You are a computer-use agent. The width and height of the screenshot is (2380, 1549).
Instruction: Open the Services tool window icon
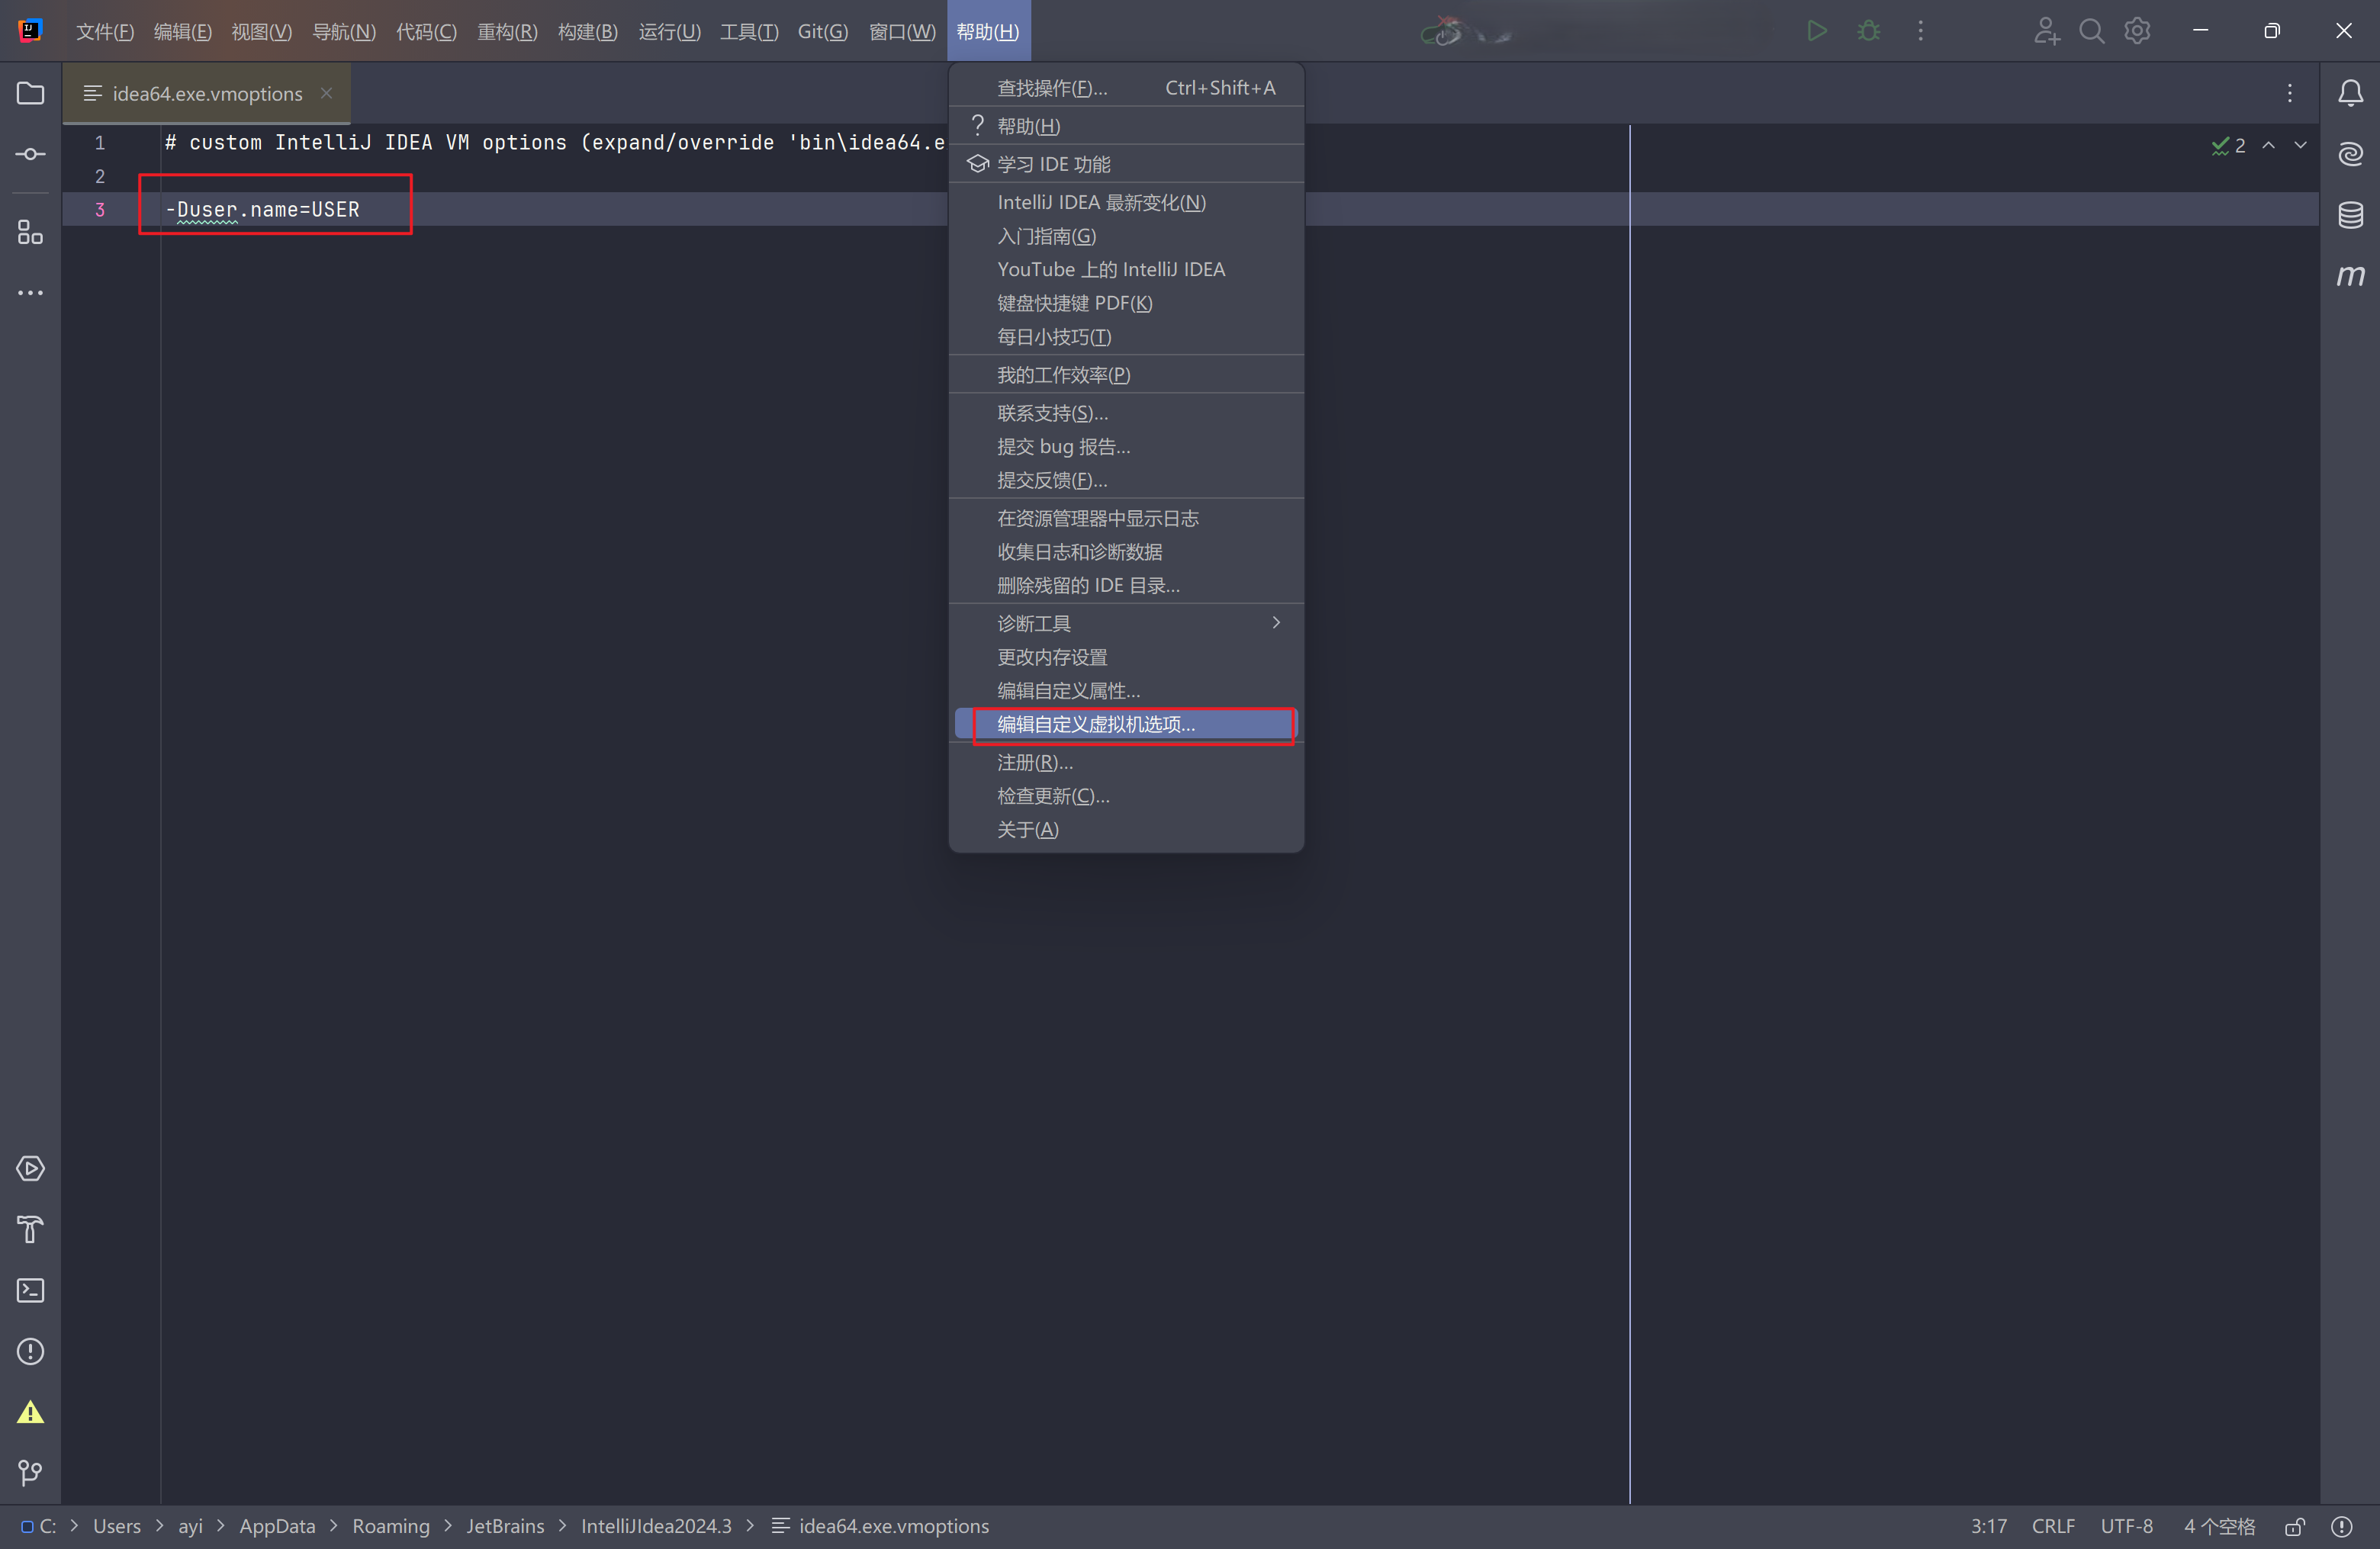(x=31, y=1168)
